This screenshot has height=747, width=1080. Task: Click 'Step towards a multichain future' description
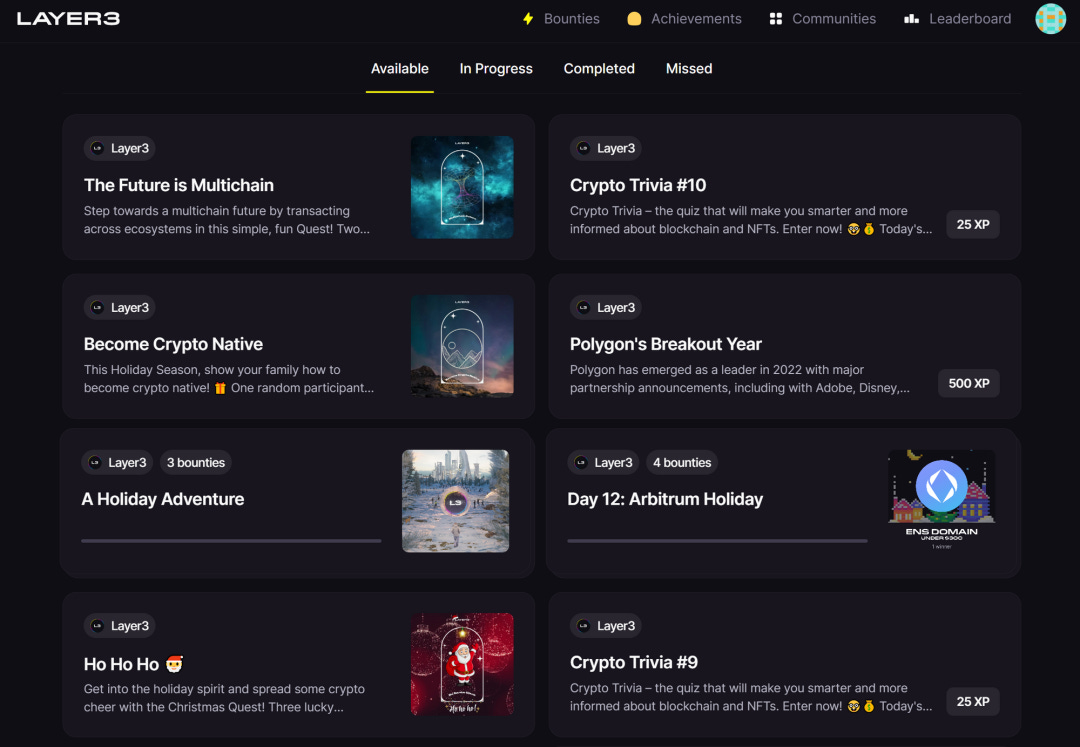[x=227, y=220]
